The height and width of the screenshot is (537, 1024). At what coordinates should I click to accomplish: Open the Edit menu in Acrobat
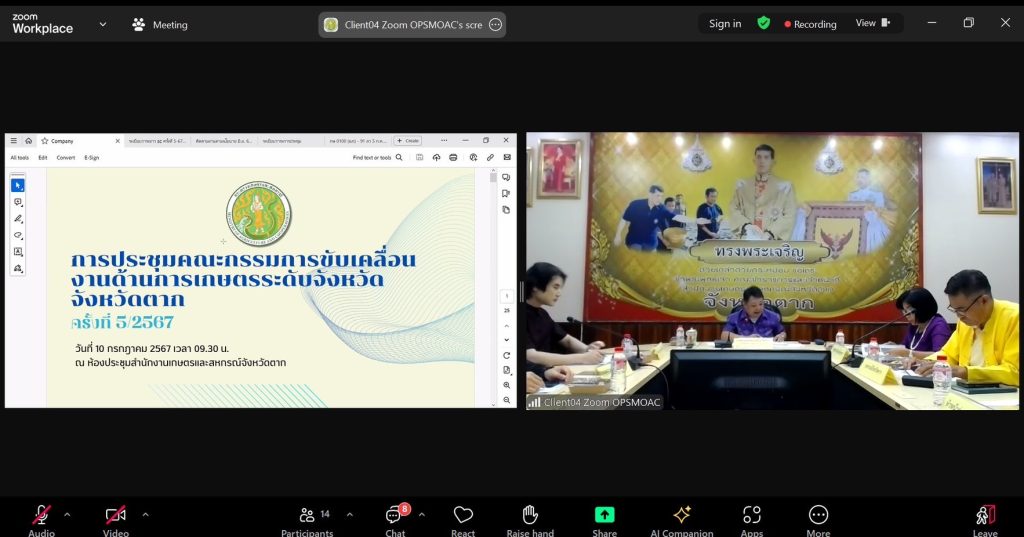pos(43,157)
